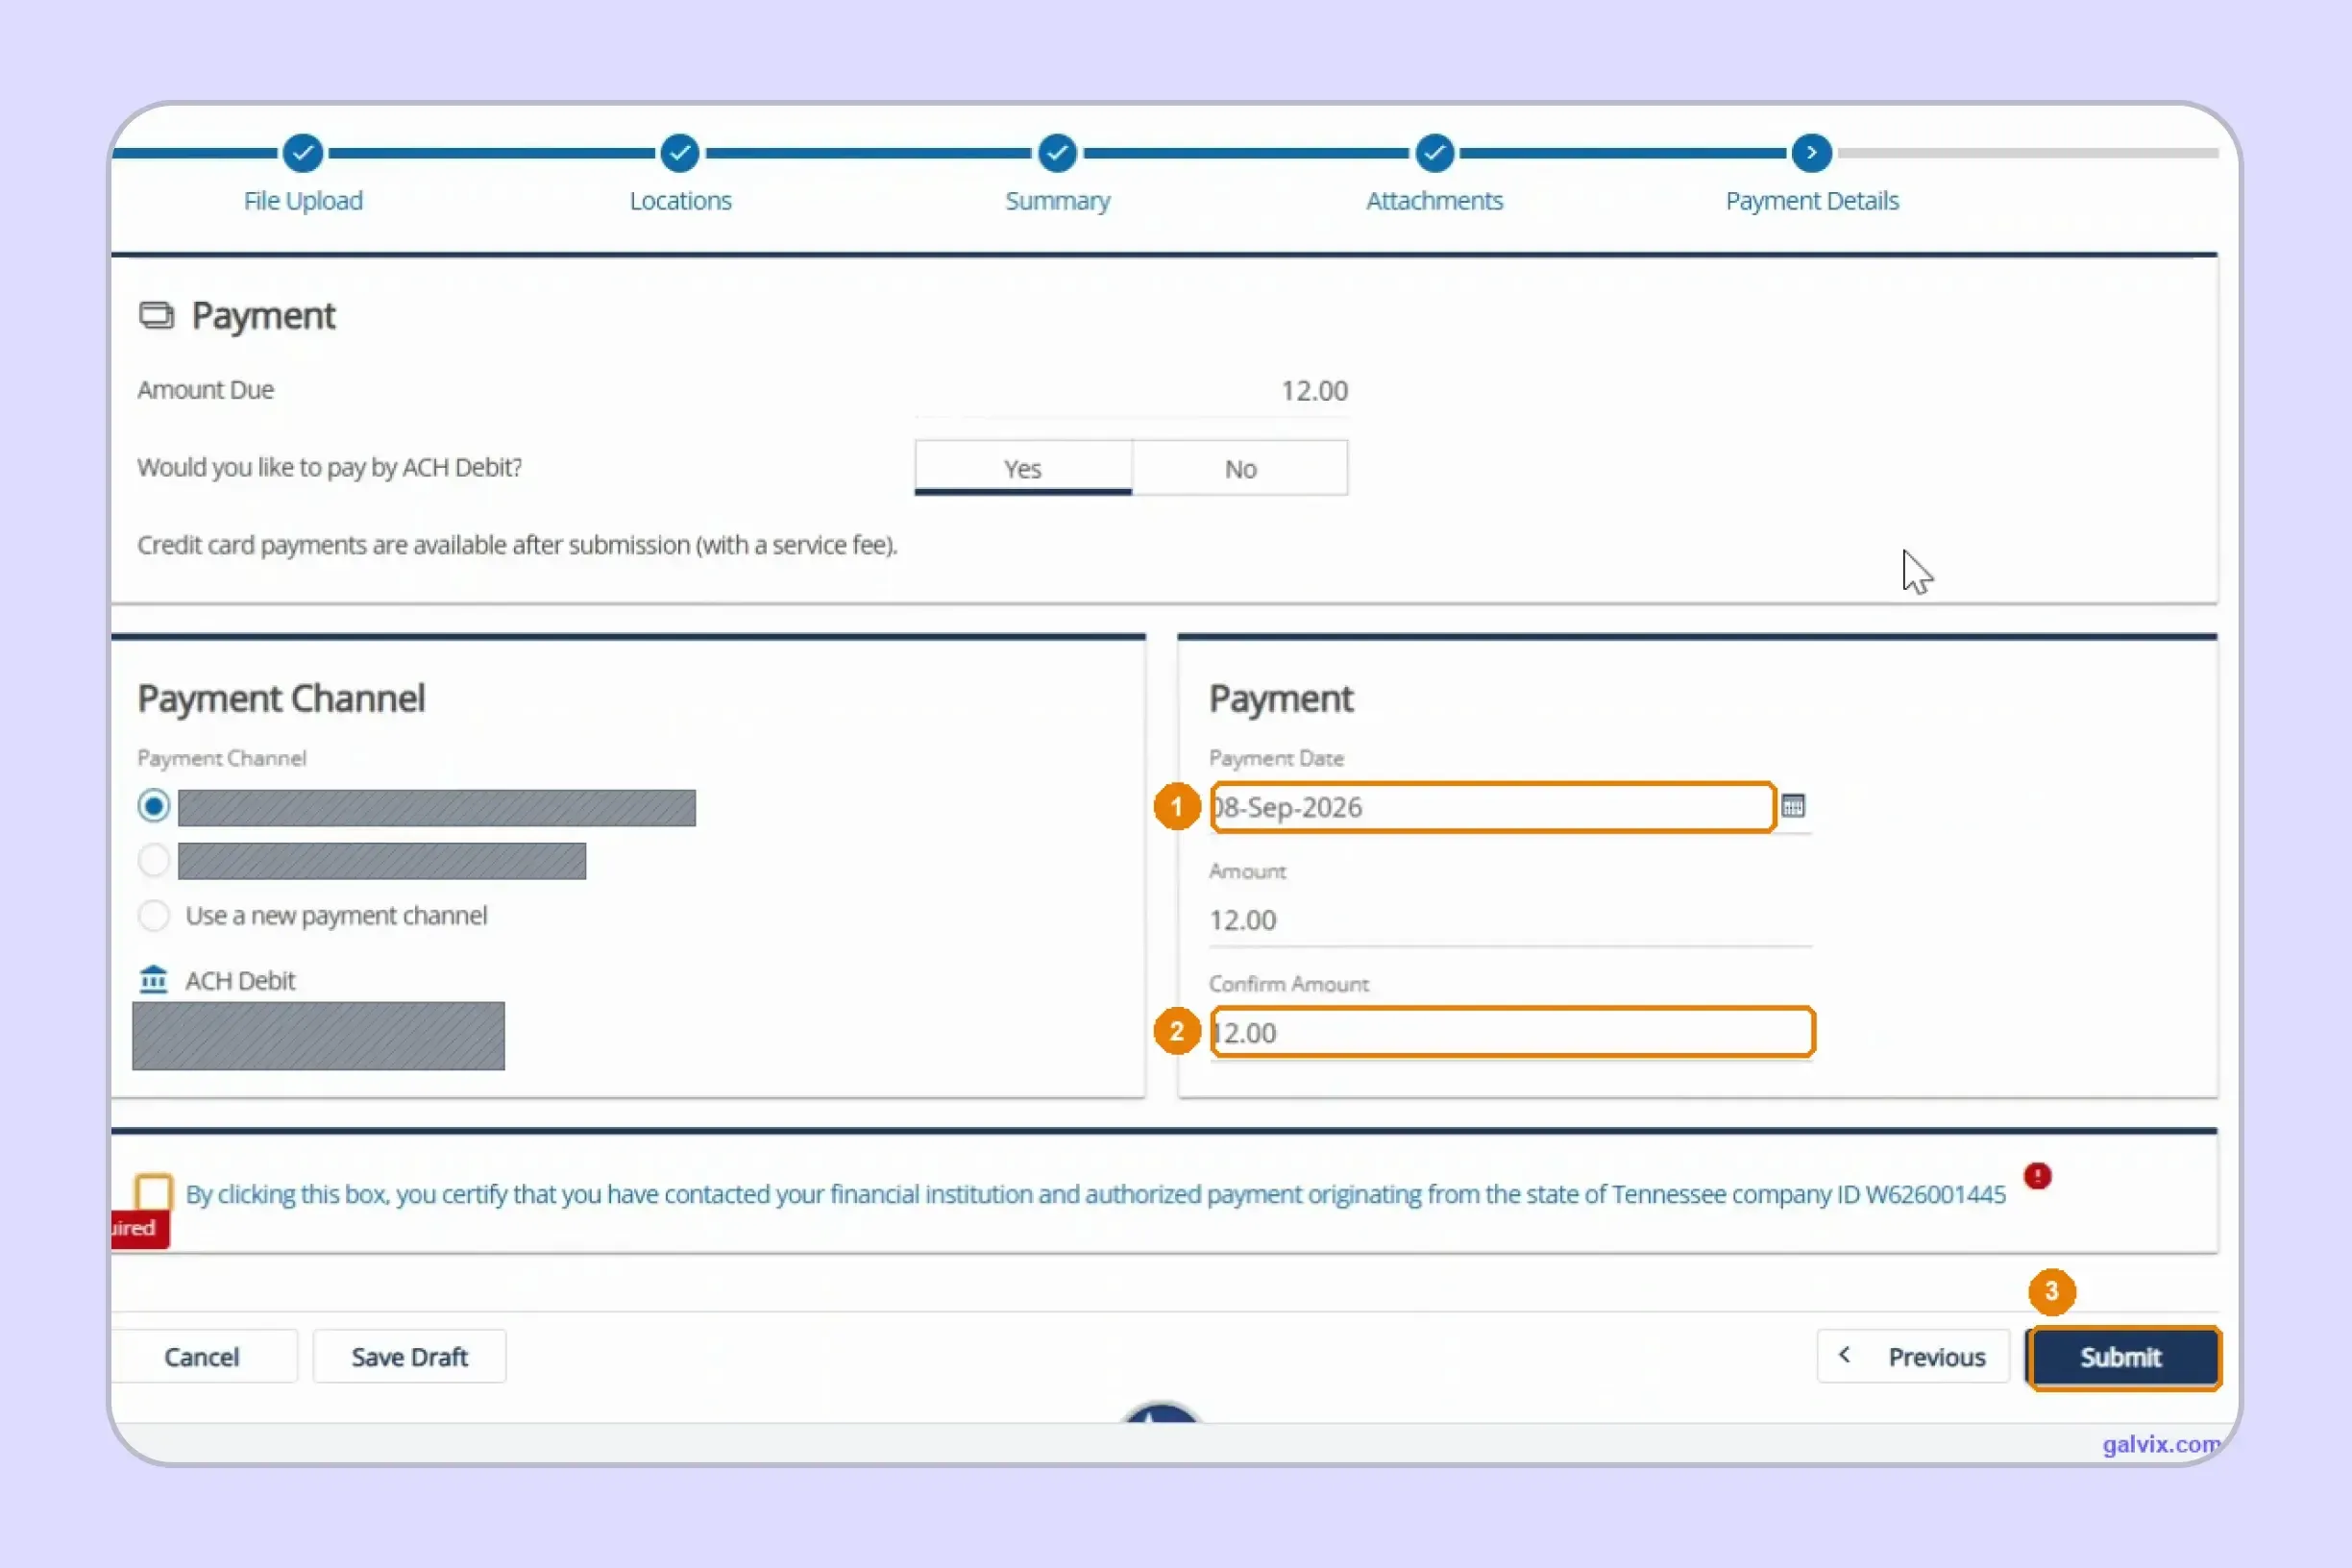Click the Payment Date input field

point(1492,807)
